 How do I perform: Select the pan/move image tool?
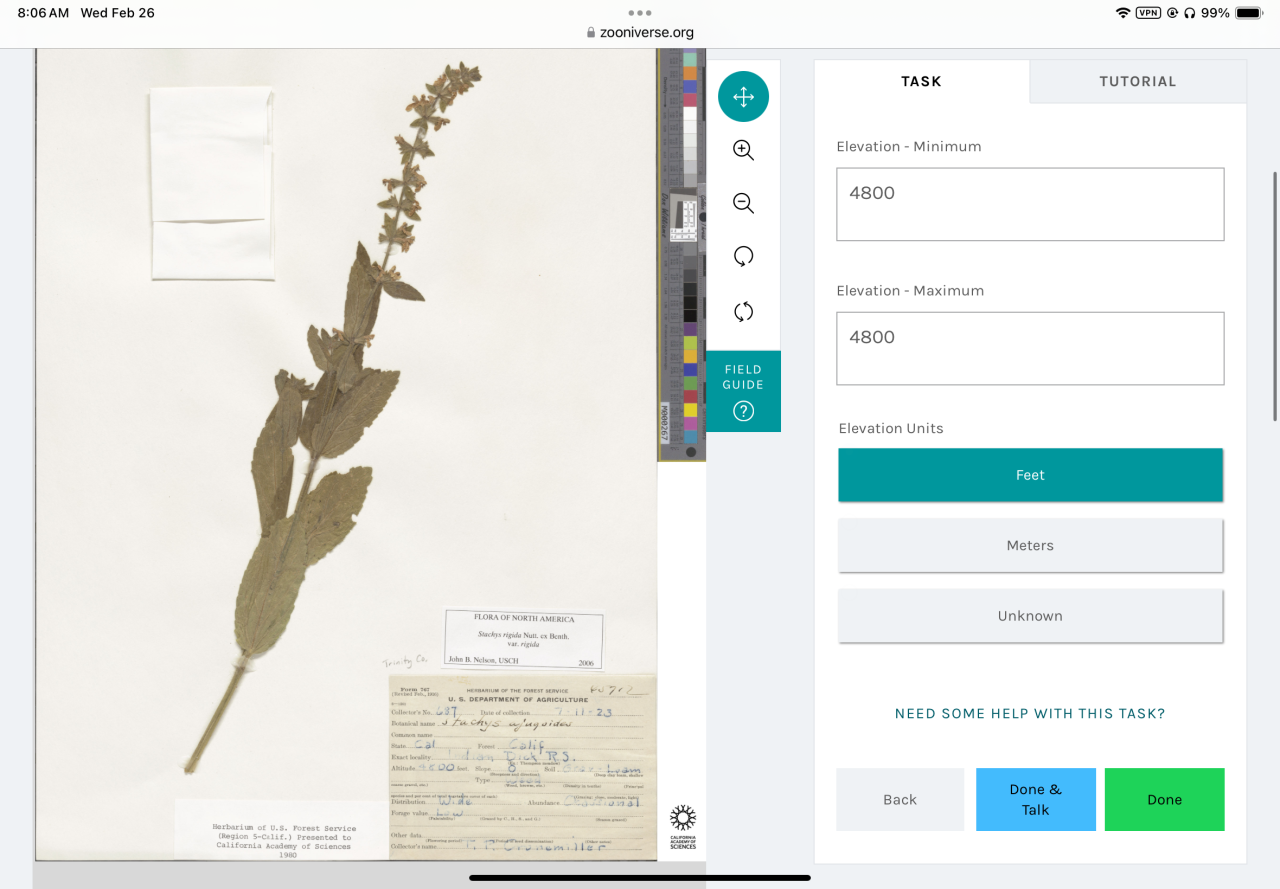743,97
